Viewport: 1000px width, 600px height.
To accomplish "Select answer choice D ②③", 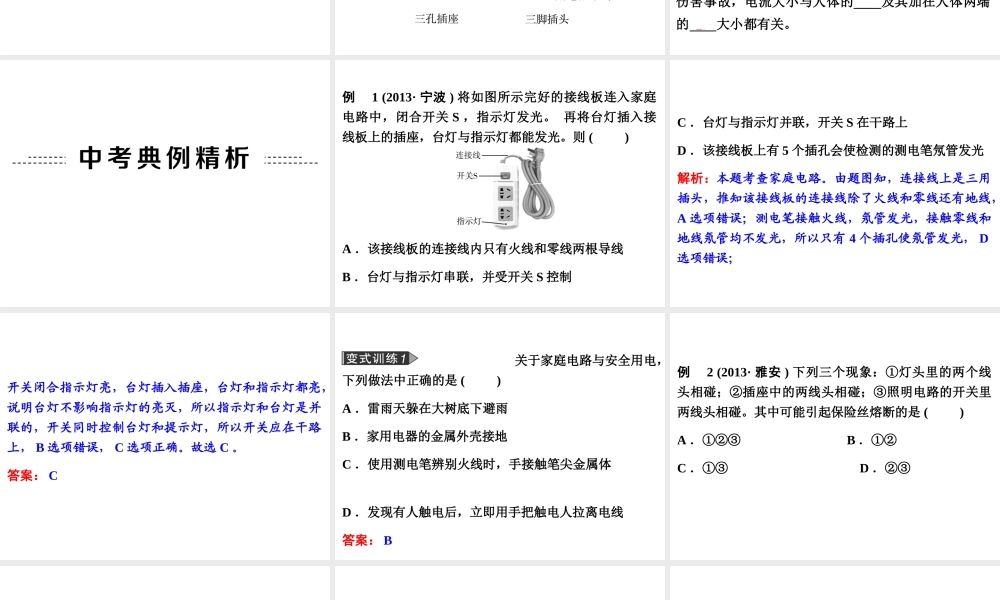I will (885, 468).
